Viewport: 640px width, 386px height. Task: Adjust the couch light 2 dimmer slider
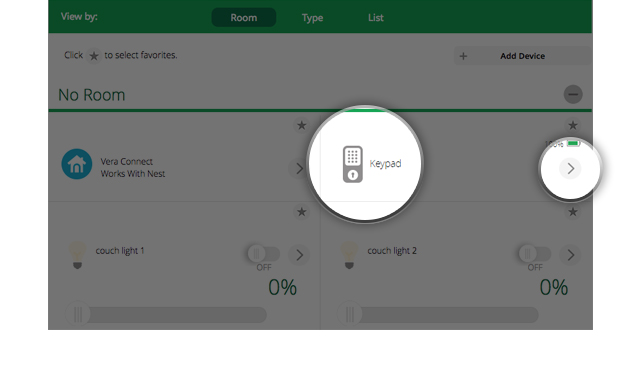tap(438, 315)
